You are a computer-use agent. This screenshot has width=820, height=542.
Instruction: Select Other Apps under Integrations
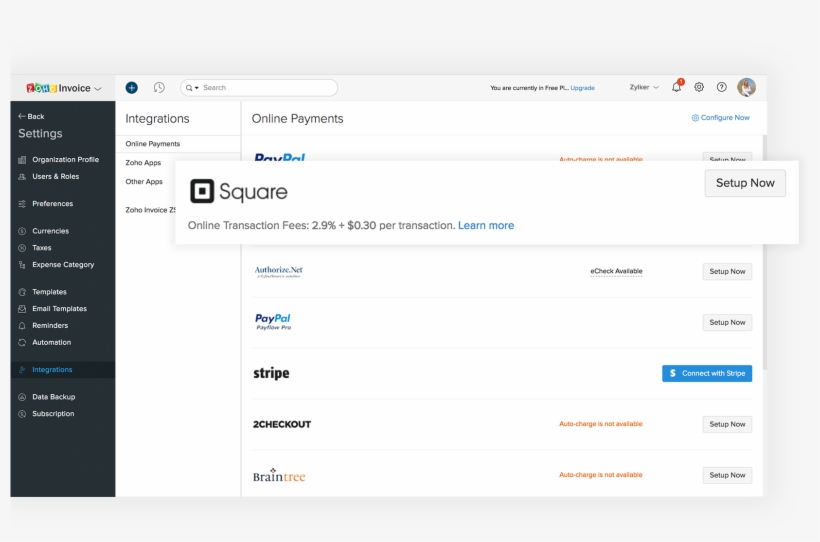[144, 182]
